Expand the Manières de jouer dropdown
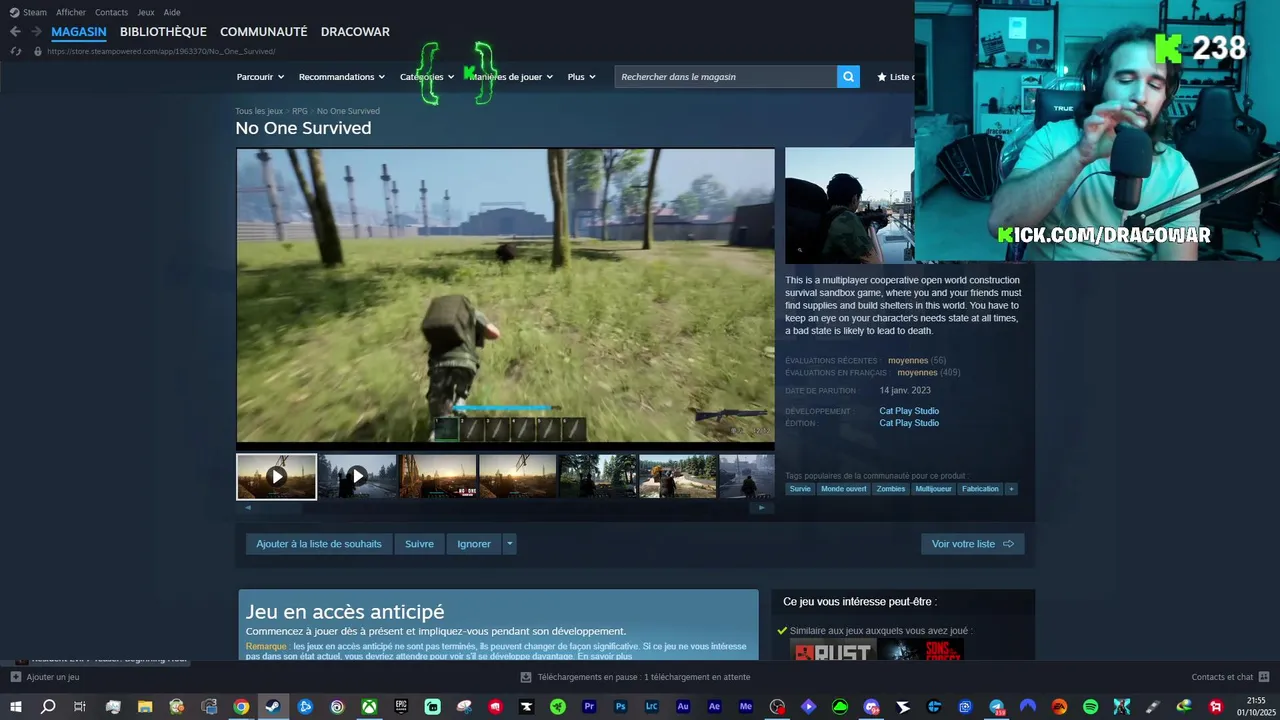This screenshot has height=720, width=1280. 511,77
